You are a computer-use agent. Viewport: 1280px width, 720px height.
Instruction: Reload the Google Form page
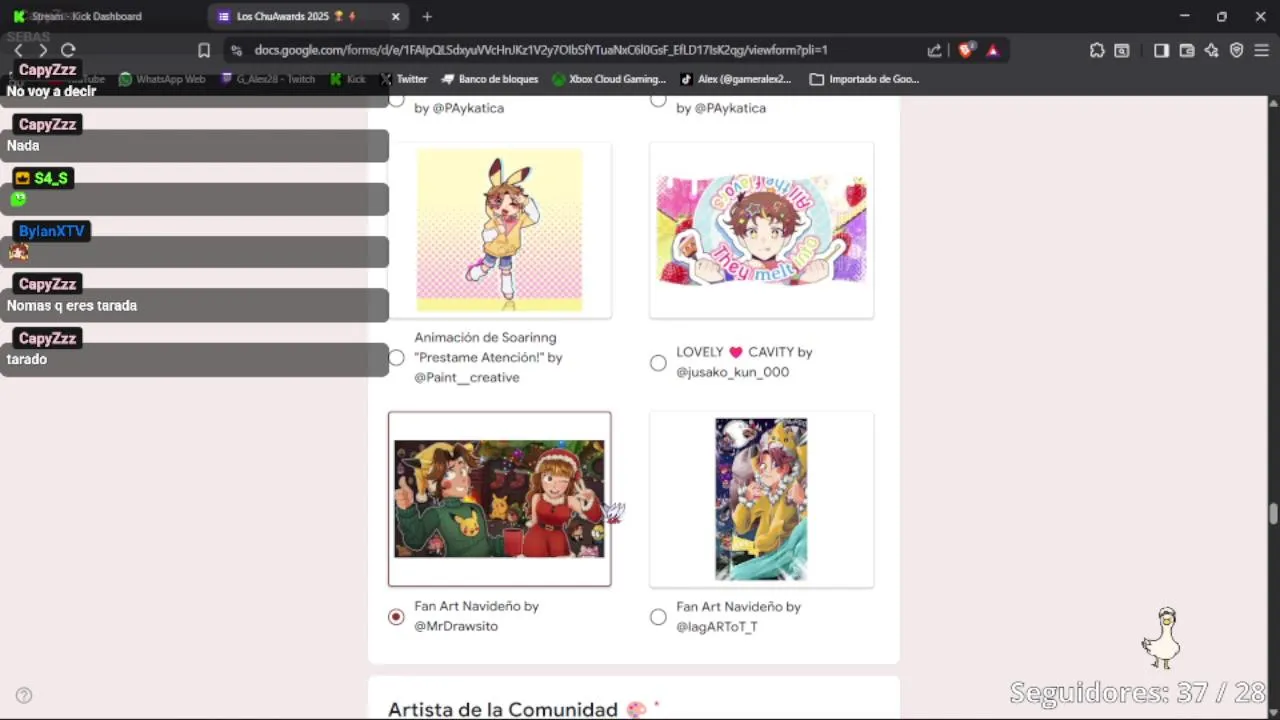(68, 50)
